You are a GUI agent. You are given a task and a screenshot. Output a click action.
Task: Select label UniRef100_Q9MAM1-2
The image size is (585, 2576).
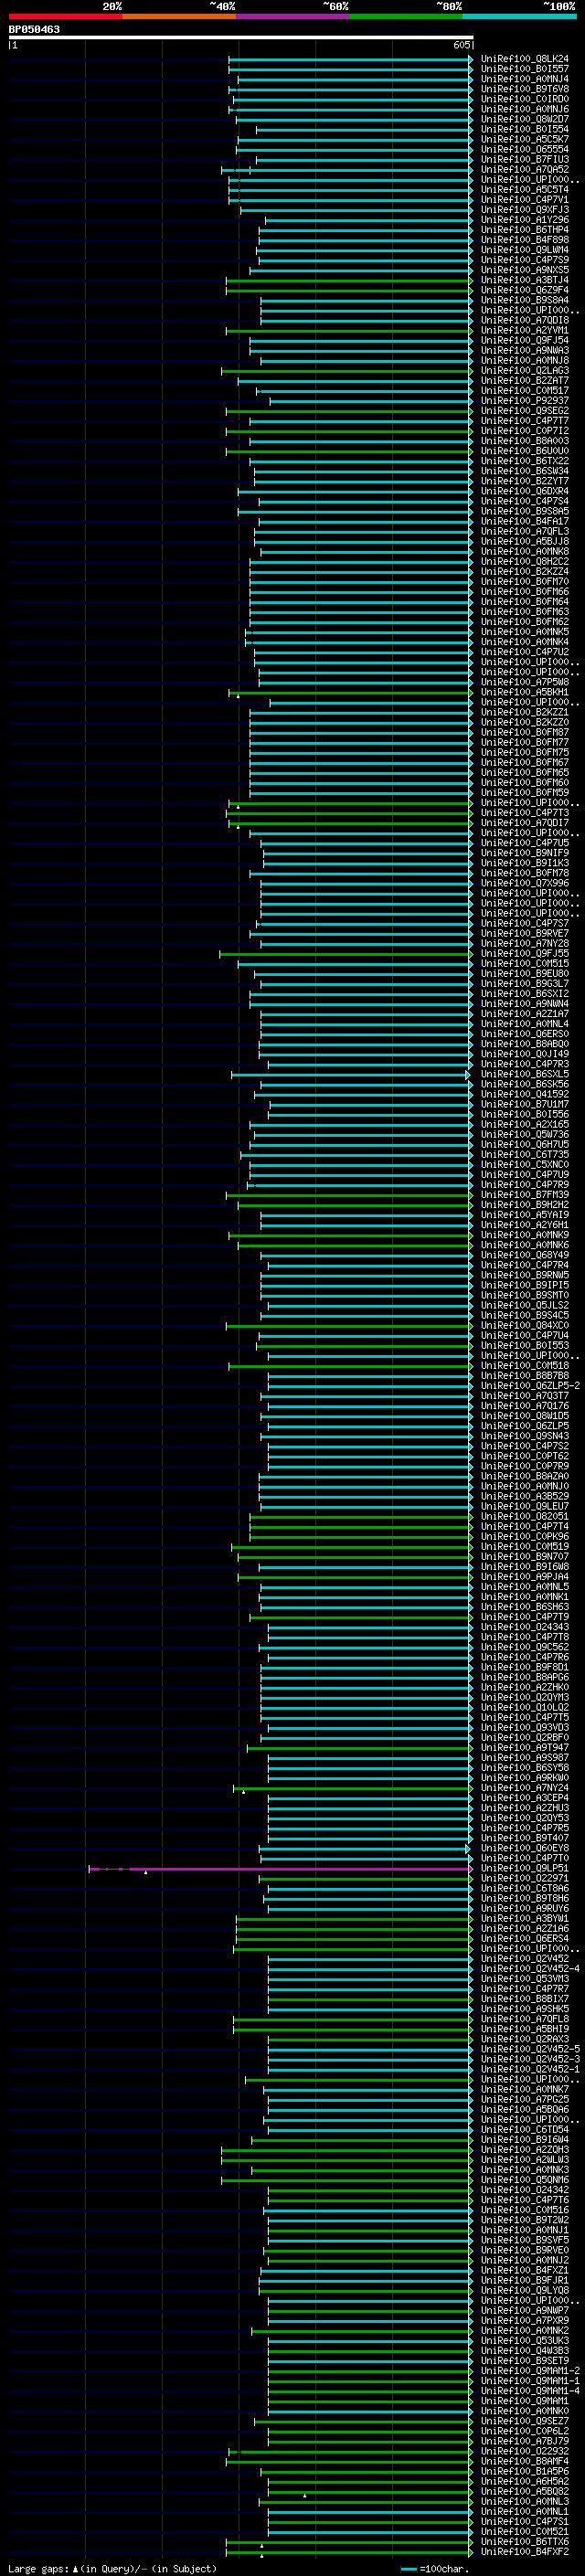(x=530, y=2371)
